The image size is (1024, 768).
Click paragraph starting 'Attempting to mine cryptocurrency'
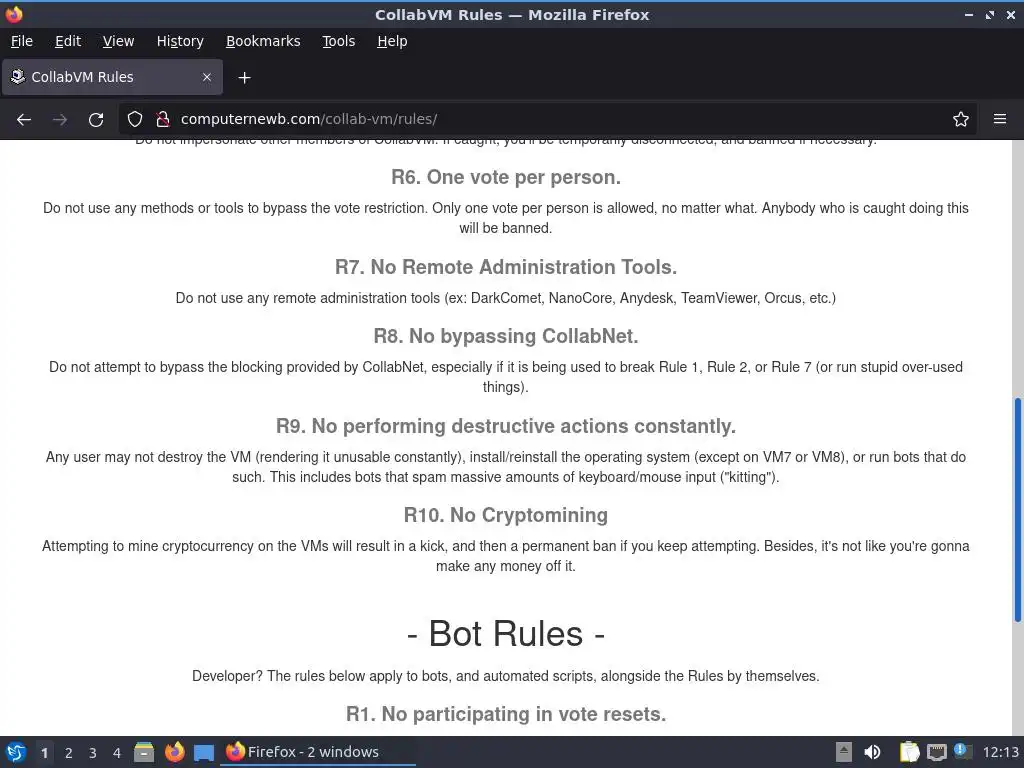[x=506, y=556]
